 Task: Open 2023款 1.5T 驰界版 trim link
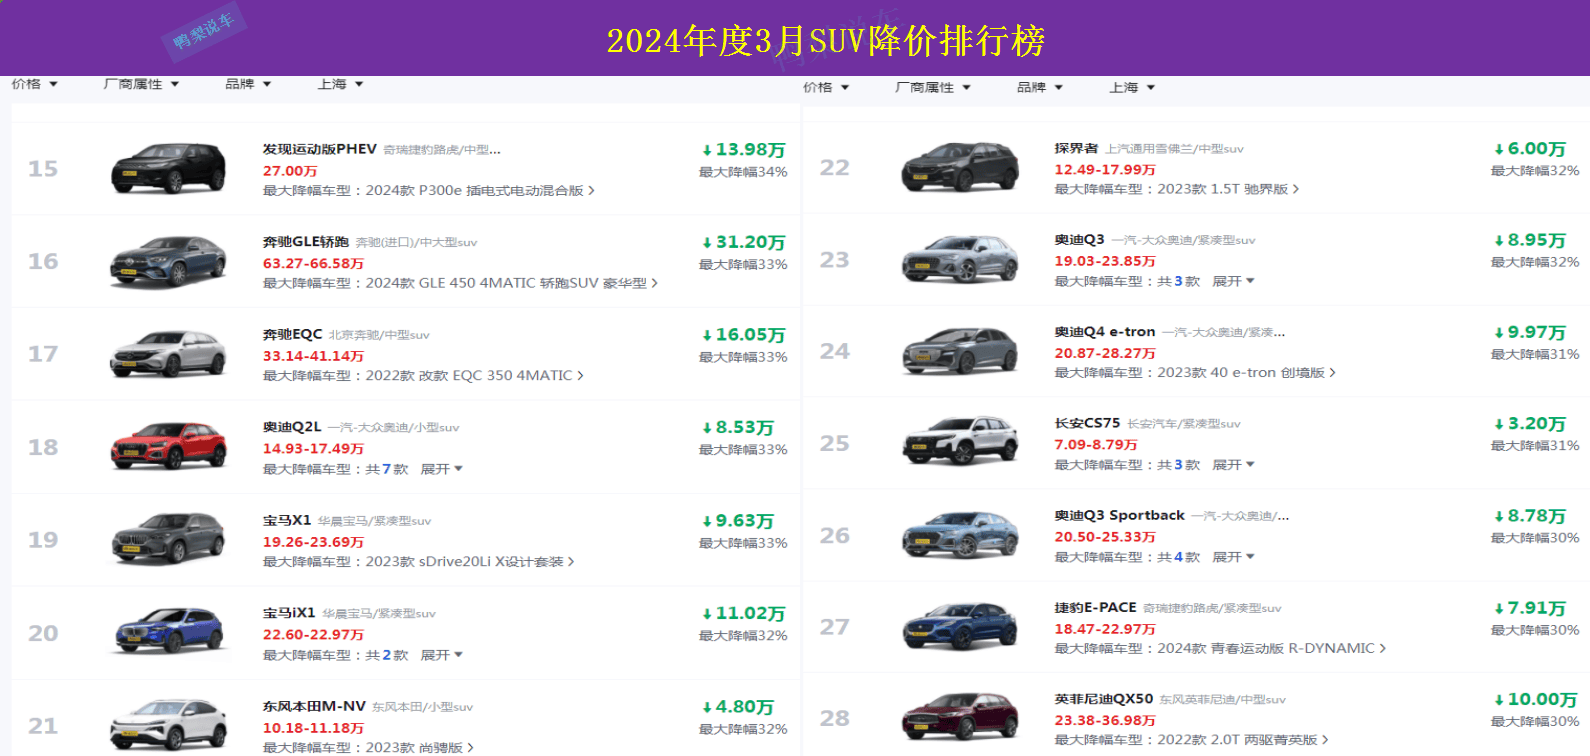pos(1228,189)
